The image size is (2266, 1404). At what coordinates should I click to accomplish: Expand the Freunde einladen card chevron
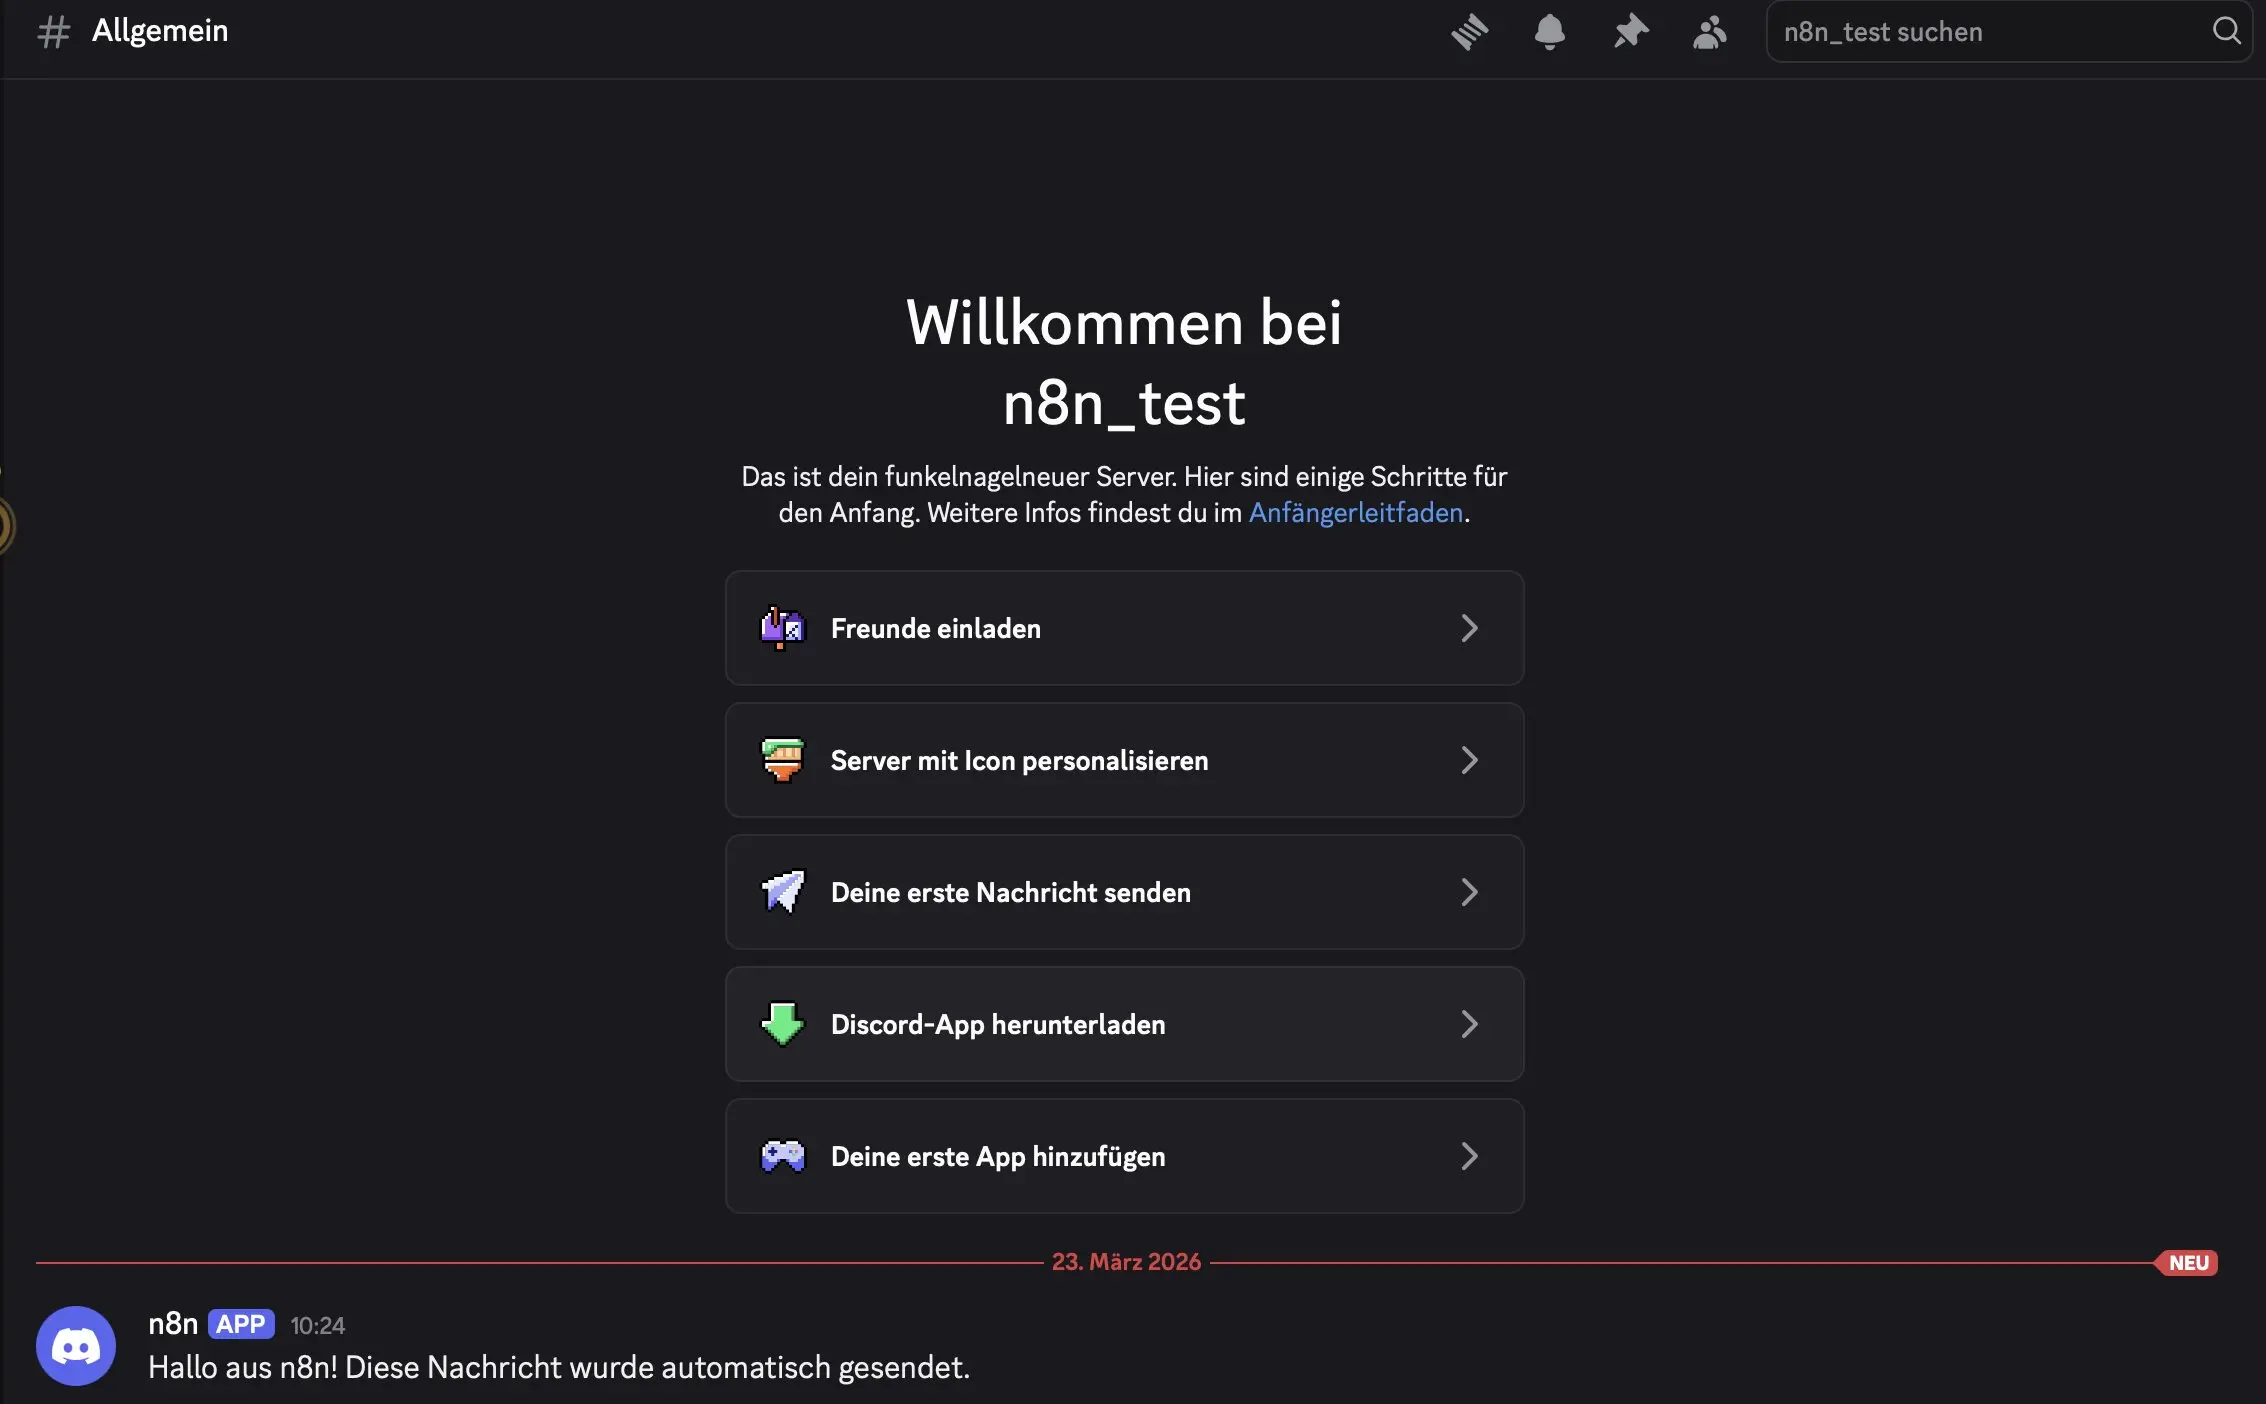1469,628
